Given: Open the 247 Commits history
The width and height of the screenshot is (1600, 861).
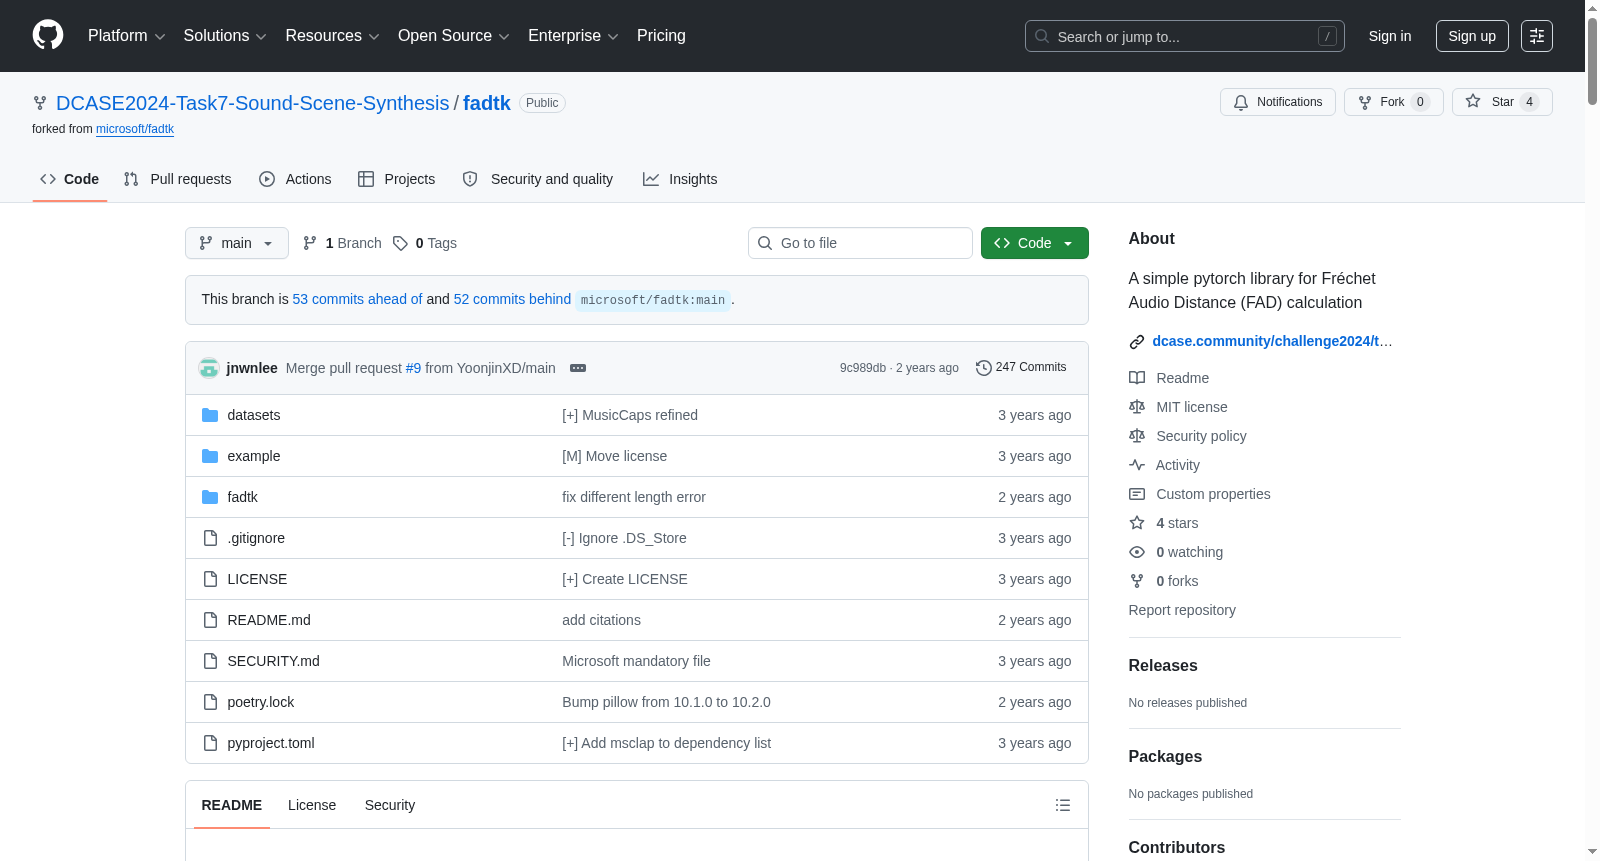Looking at the screenshot, I should (x=1021, y=367).
